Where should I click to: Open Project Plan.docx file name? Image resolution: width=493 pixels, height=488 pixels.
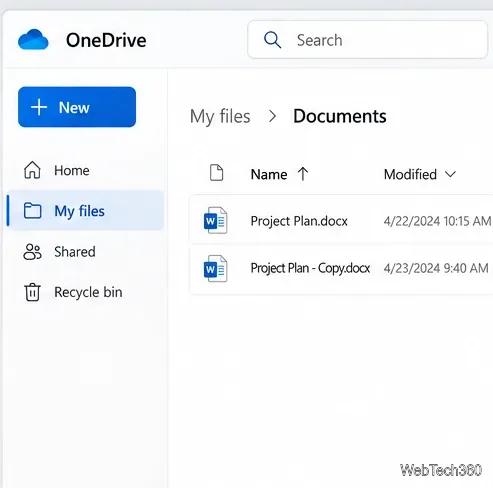click(x=299, y=221)
